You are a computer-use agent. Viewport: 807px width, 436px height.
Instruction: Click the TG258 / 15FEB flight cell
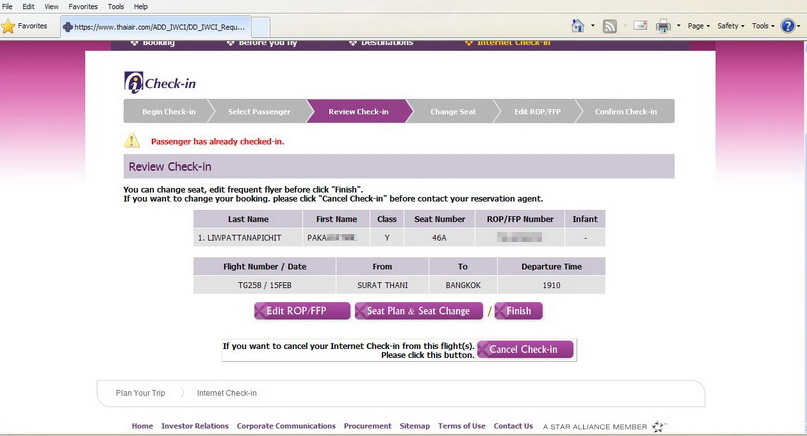click(265, 285)
